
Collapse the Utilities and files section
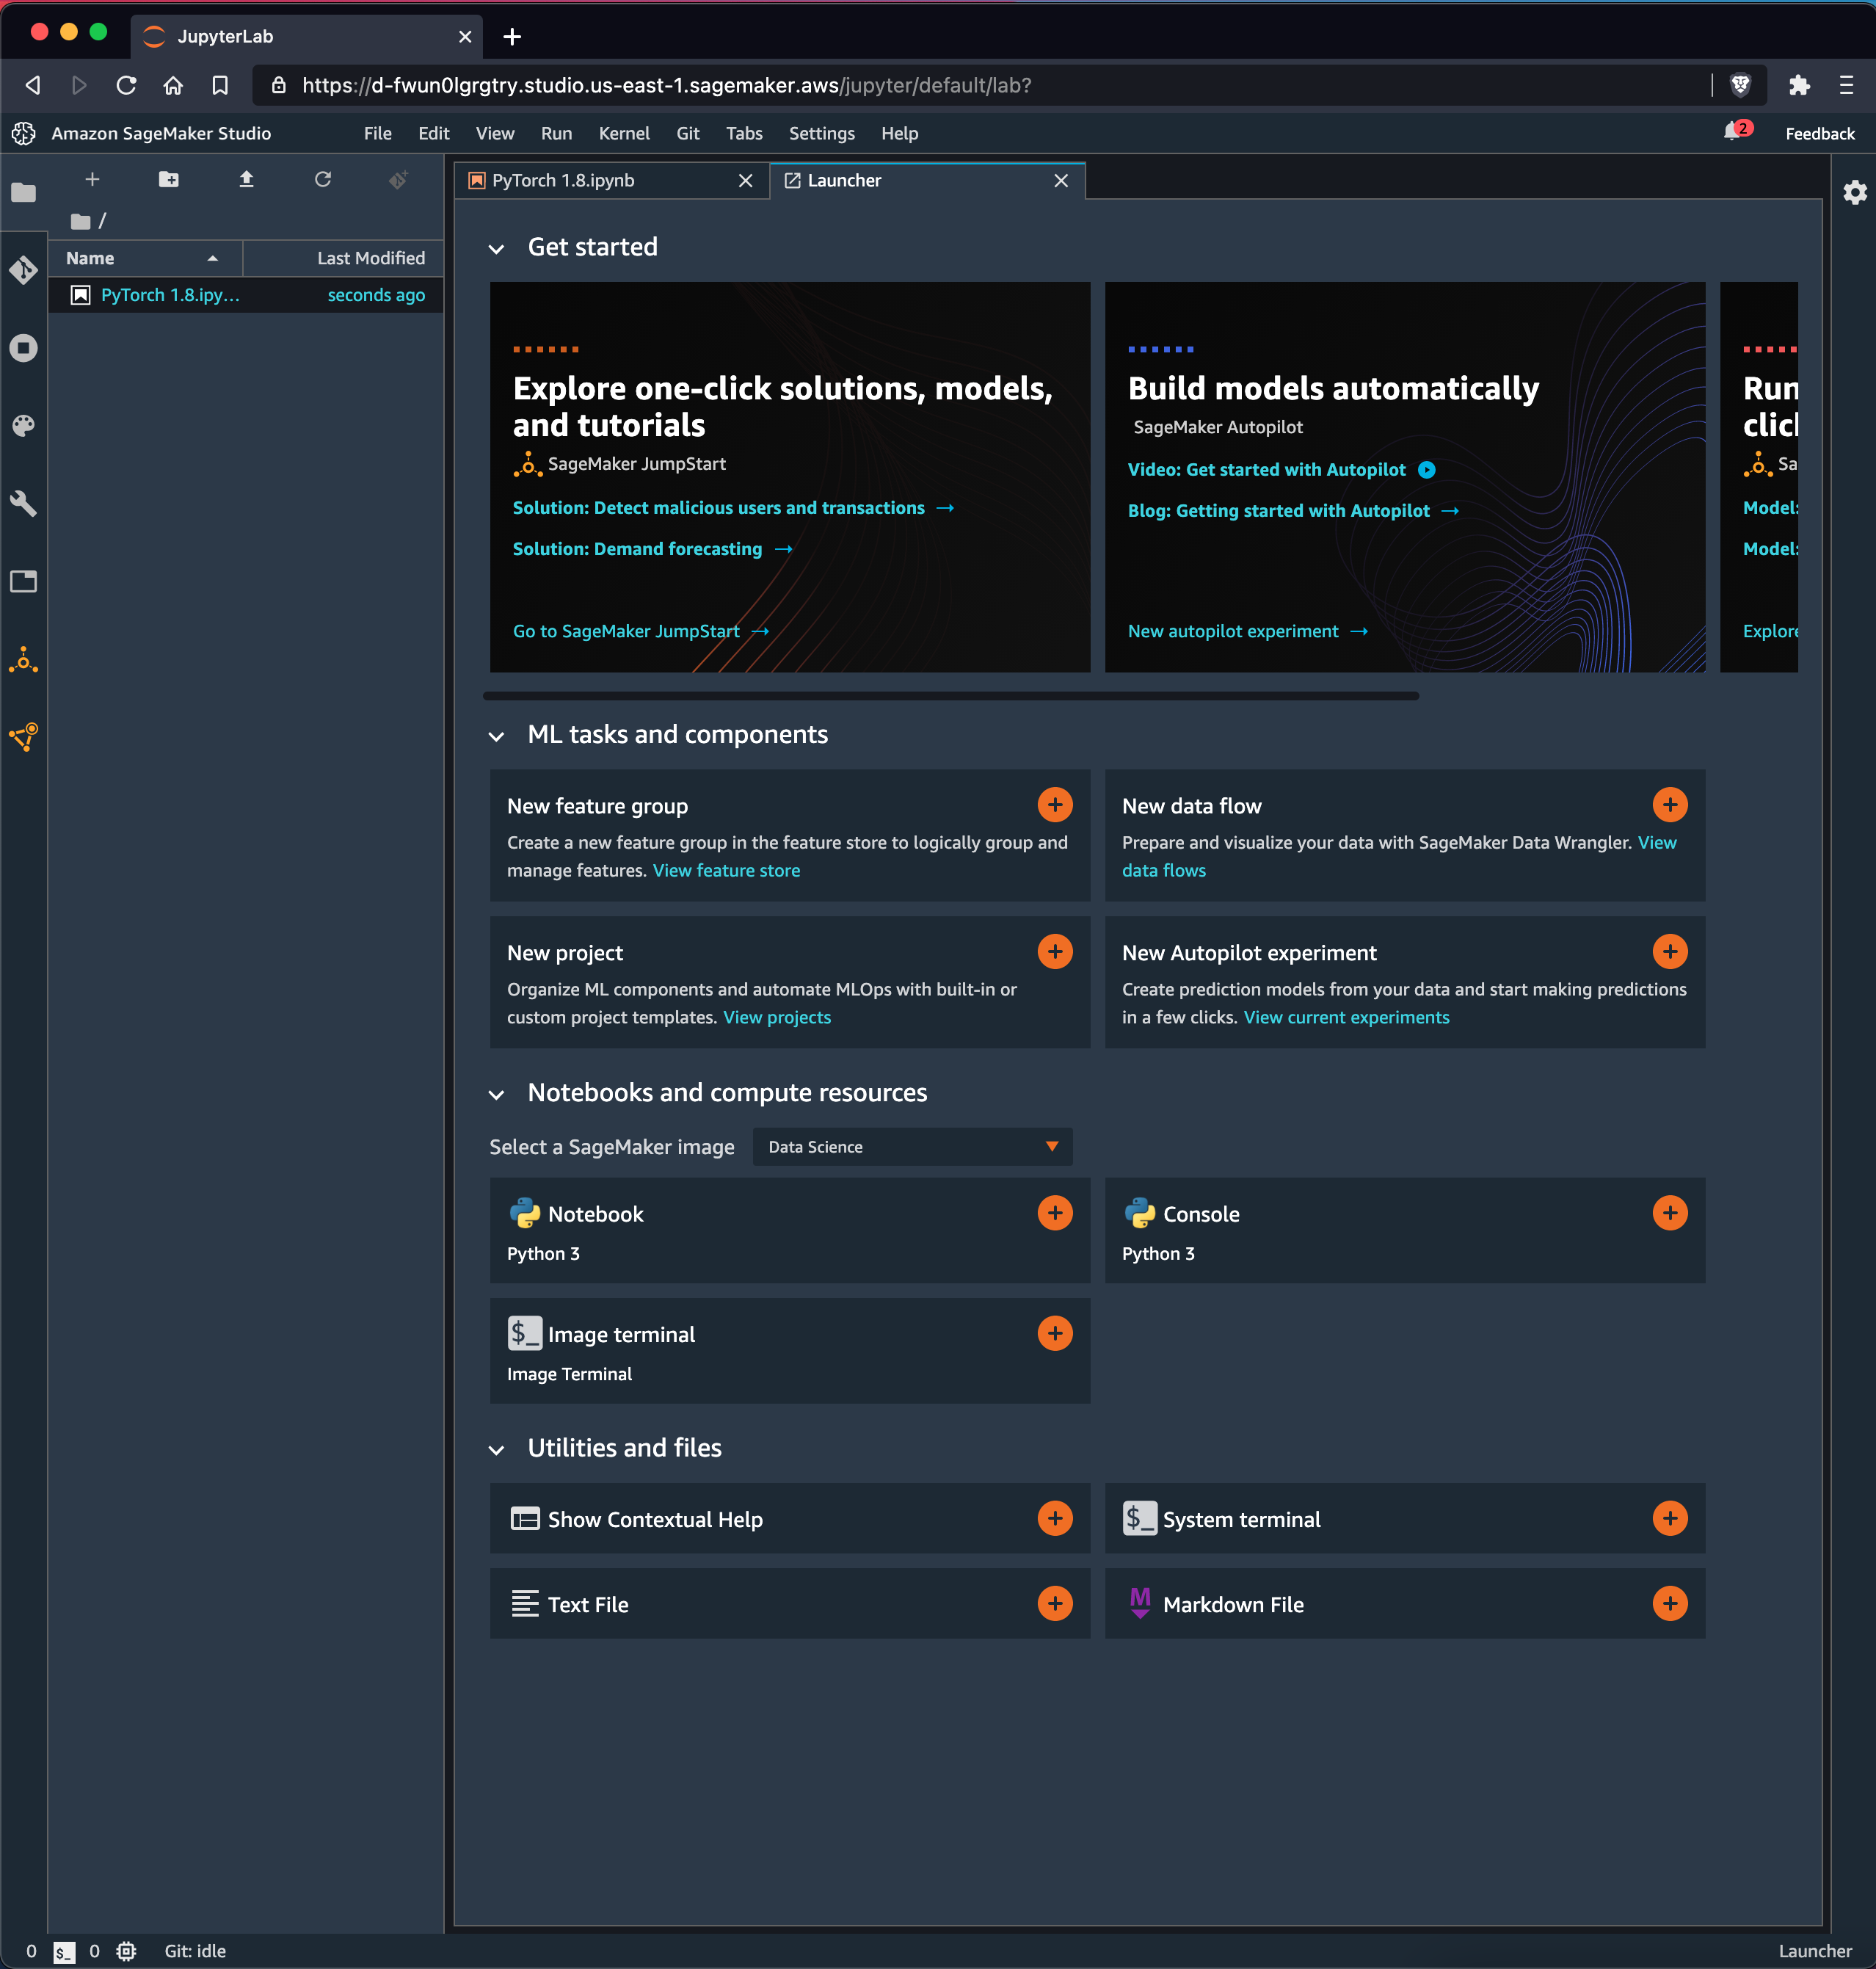click(x=497, y=1448)
